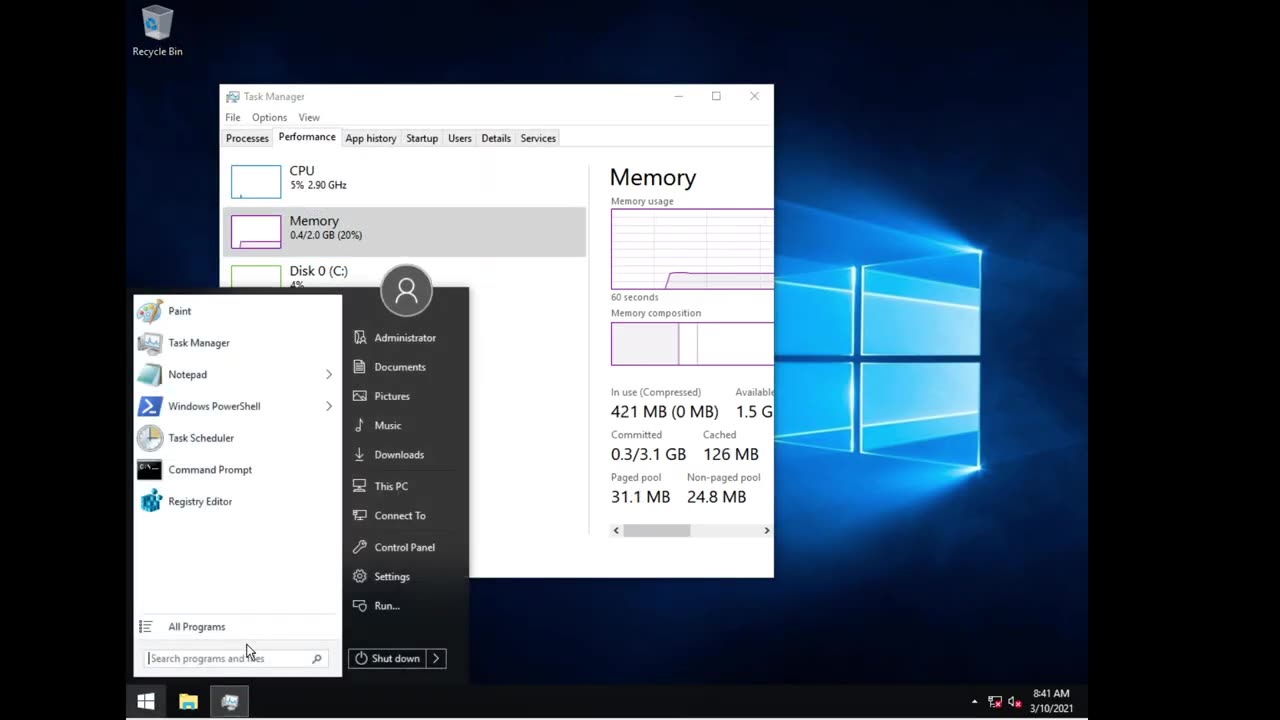The image size is (1280, 720).
Task: Click the 421 MB in-use value
Action: pos(664,412)
